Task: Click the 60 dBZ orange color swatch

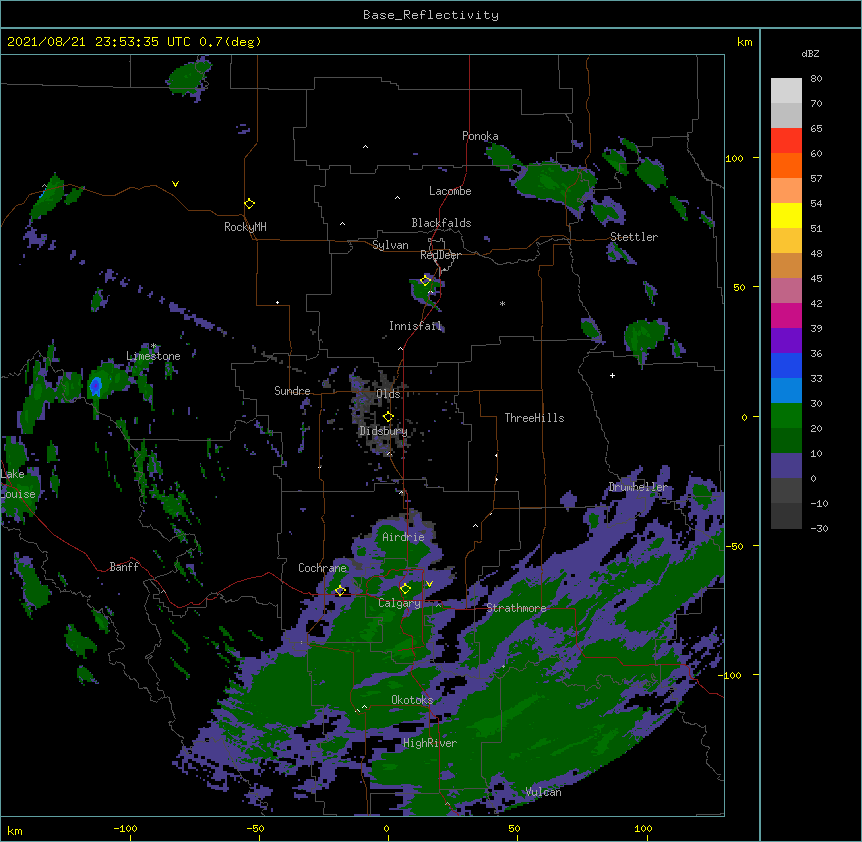Action: (786, 165)
